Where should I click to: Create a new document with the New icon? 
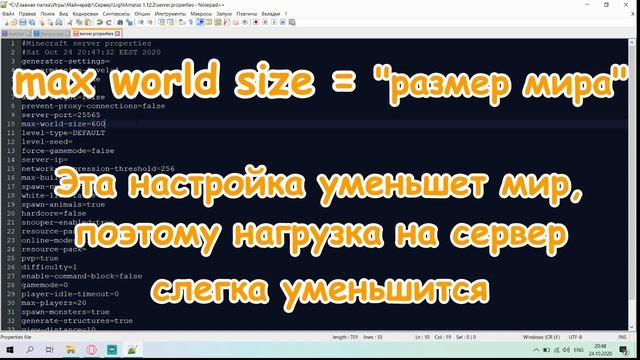7,22
